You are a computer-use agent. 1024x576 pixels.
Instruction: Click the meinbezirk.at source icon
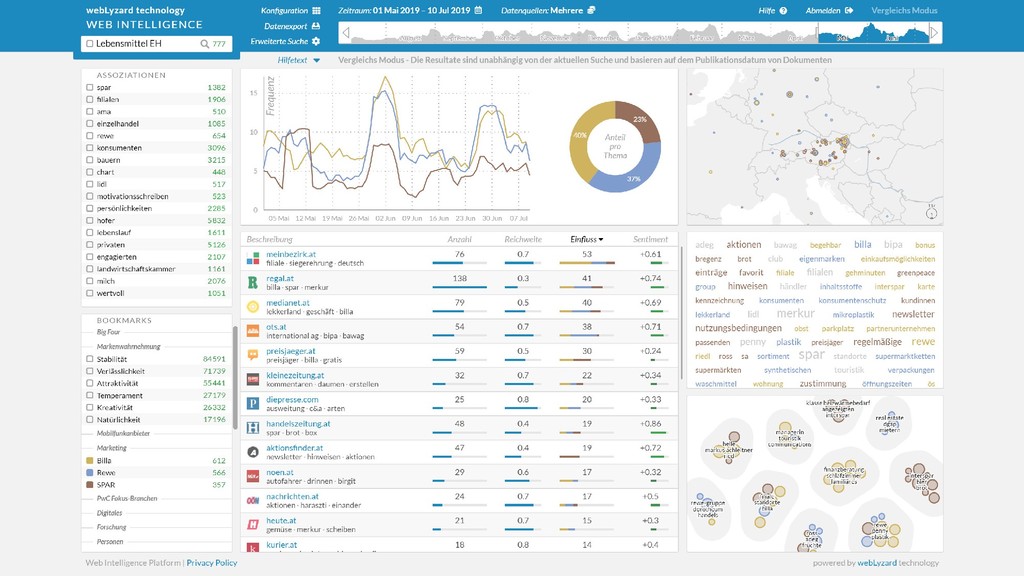253,259
